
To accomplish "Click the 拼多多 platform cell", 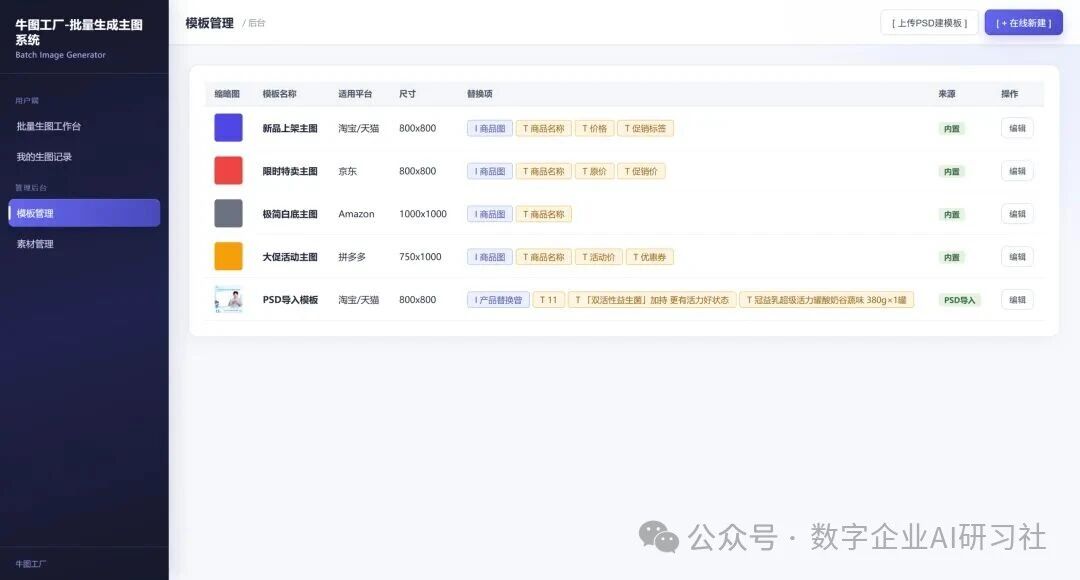I will coord(352,257).
